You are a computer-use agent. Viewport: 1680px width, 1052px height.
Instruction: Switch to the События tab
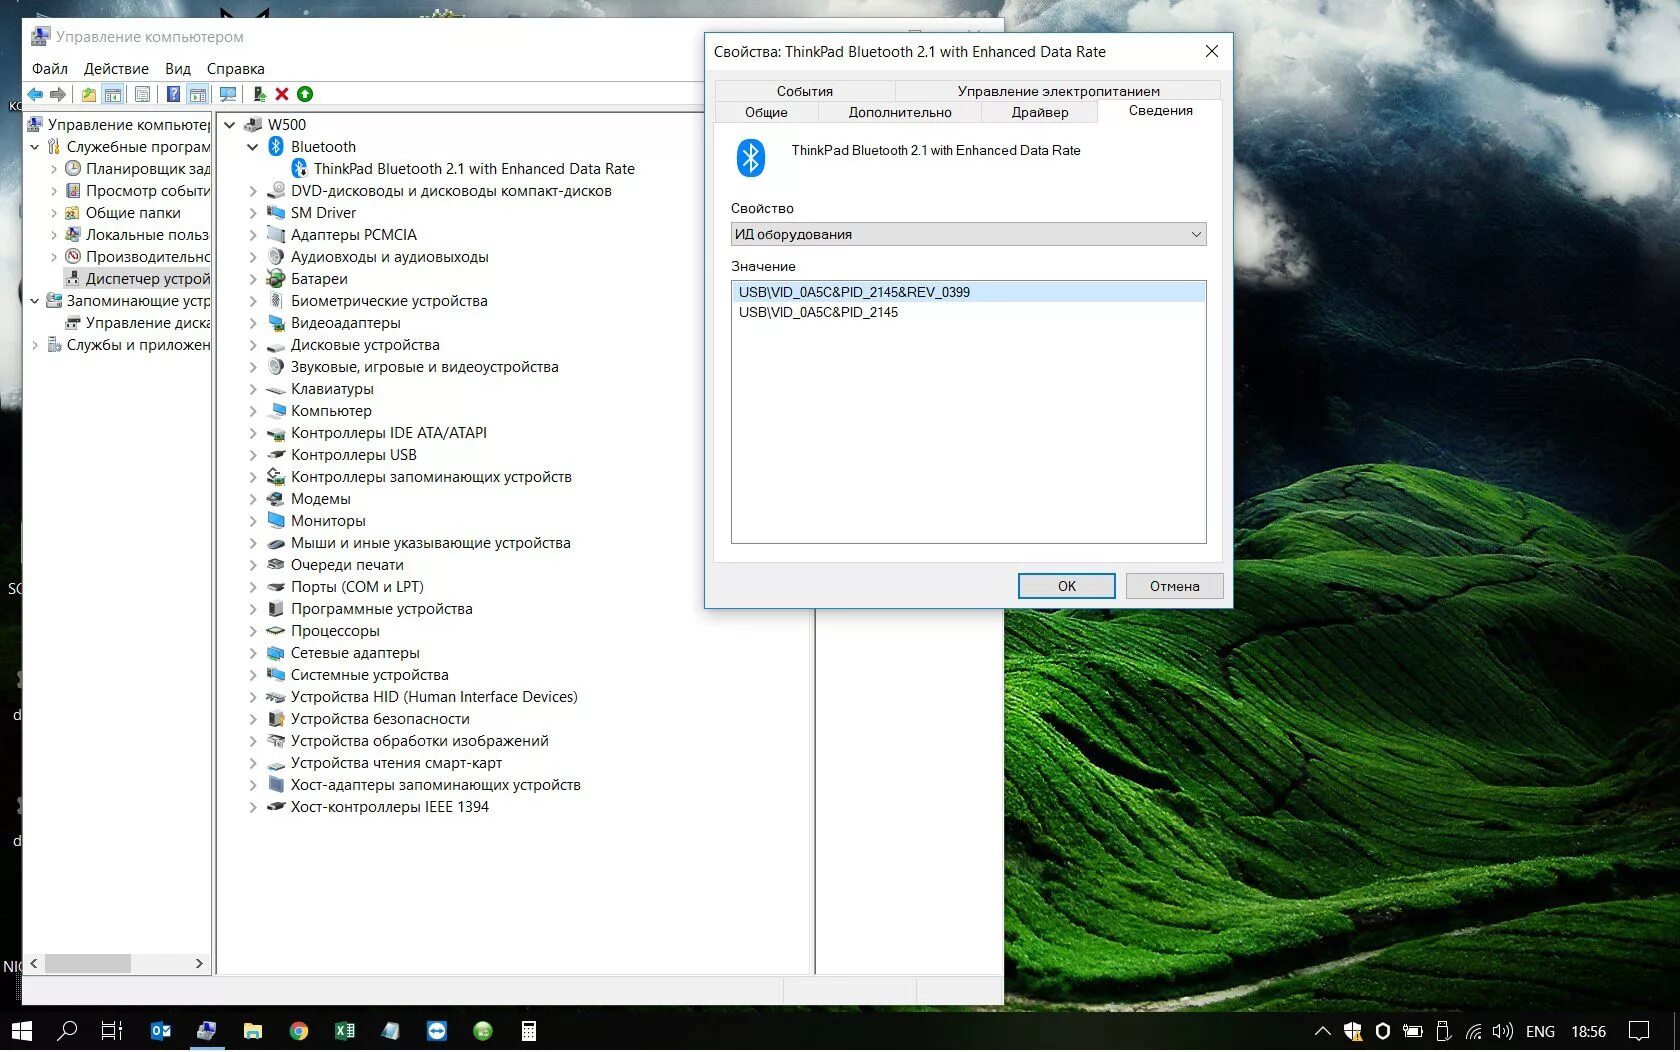pos(805,91)
